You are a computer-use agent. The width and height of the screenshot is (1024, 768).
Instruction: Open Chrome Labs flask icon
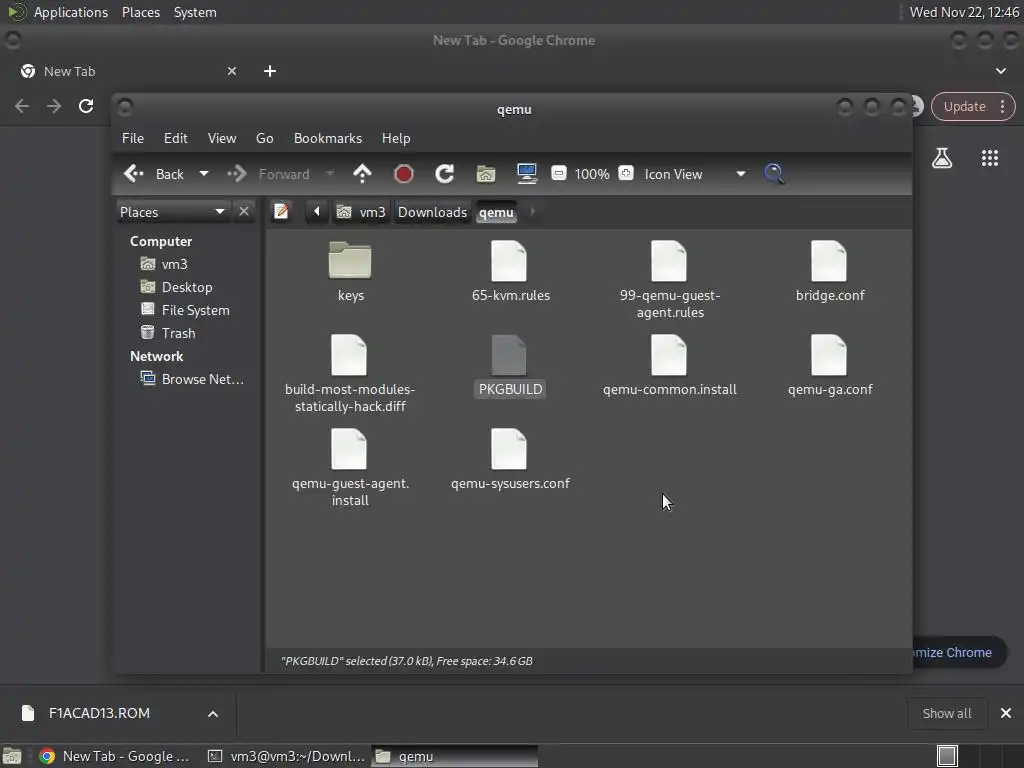pos(942,158)
